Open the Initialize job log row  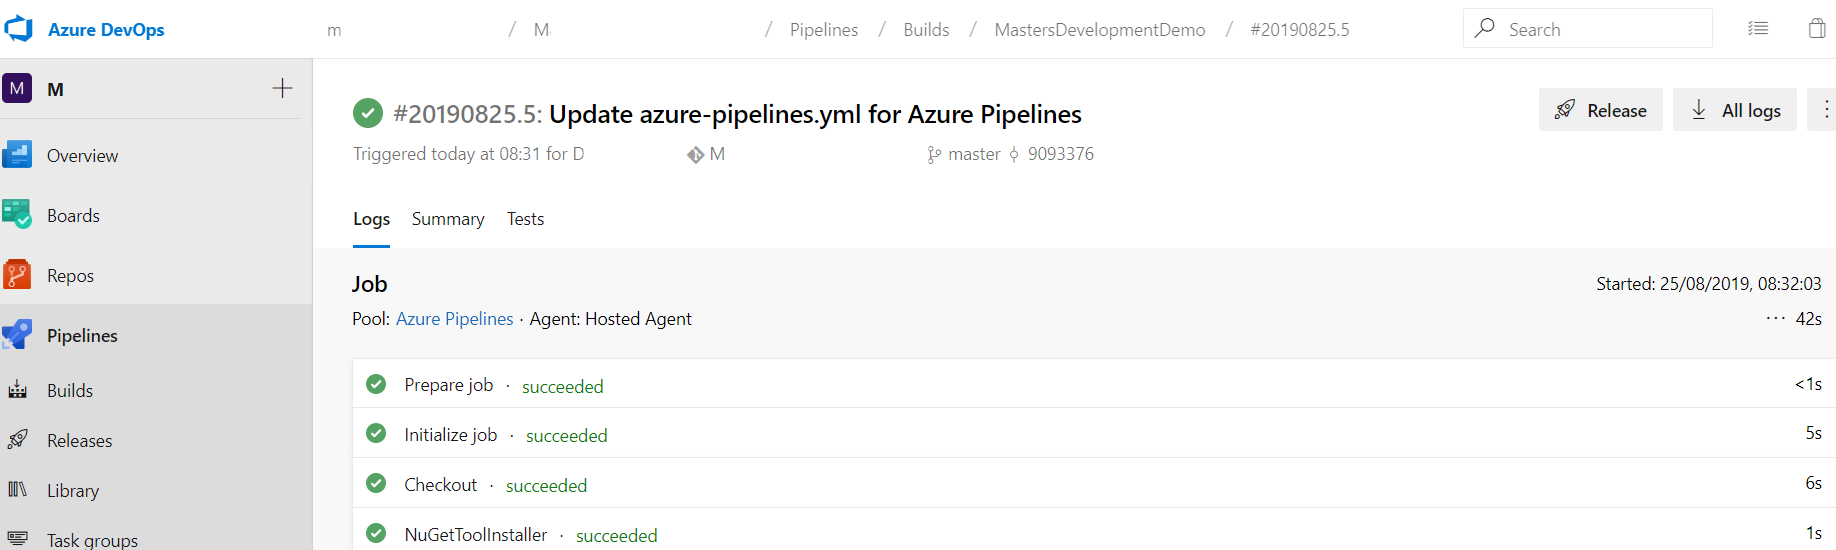pyautogui.click(x=1094, y=433)
